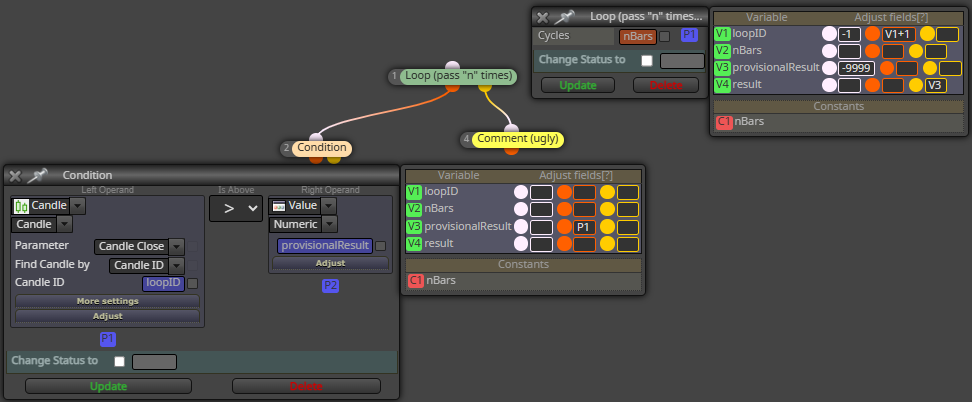The image size is (972, 402).
Task: Click the -9999 field for provisionalResult
Action: (x=856, y=68)
